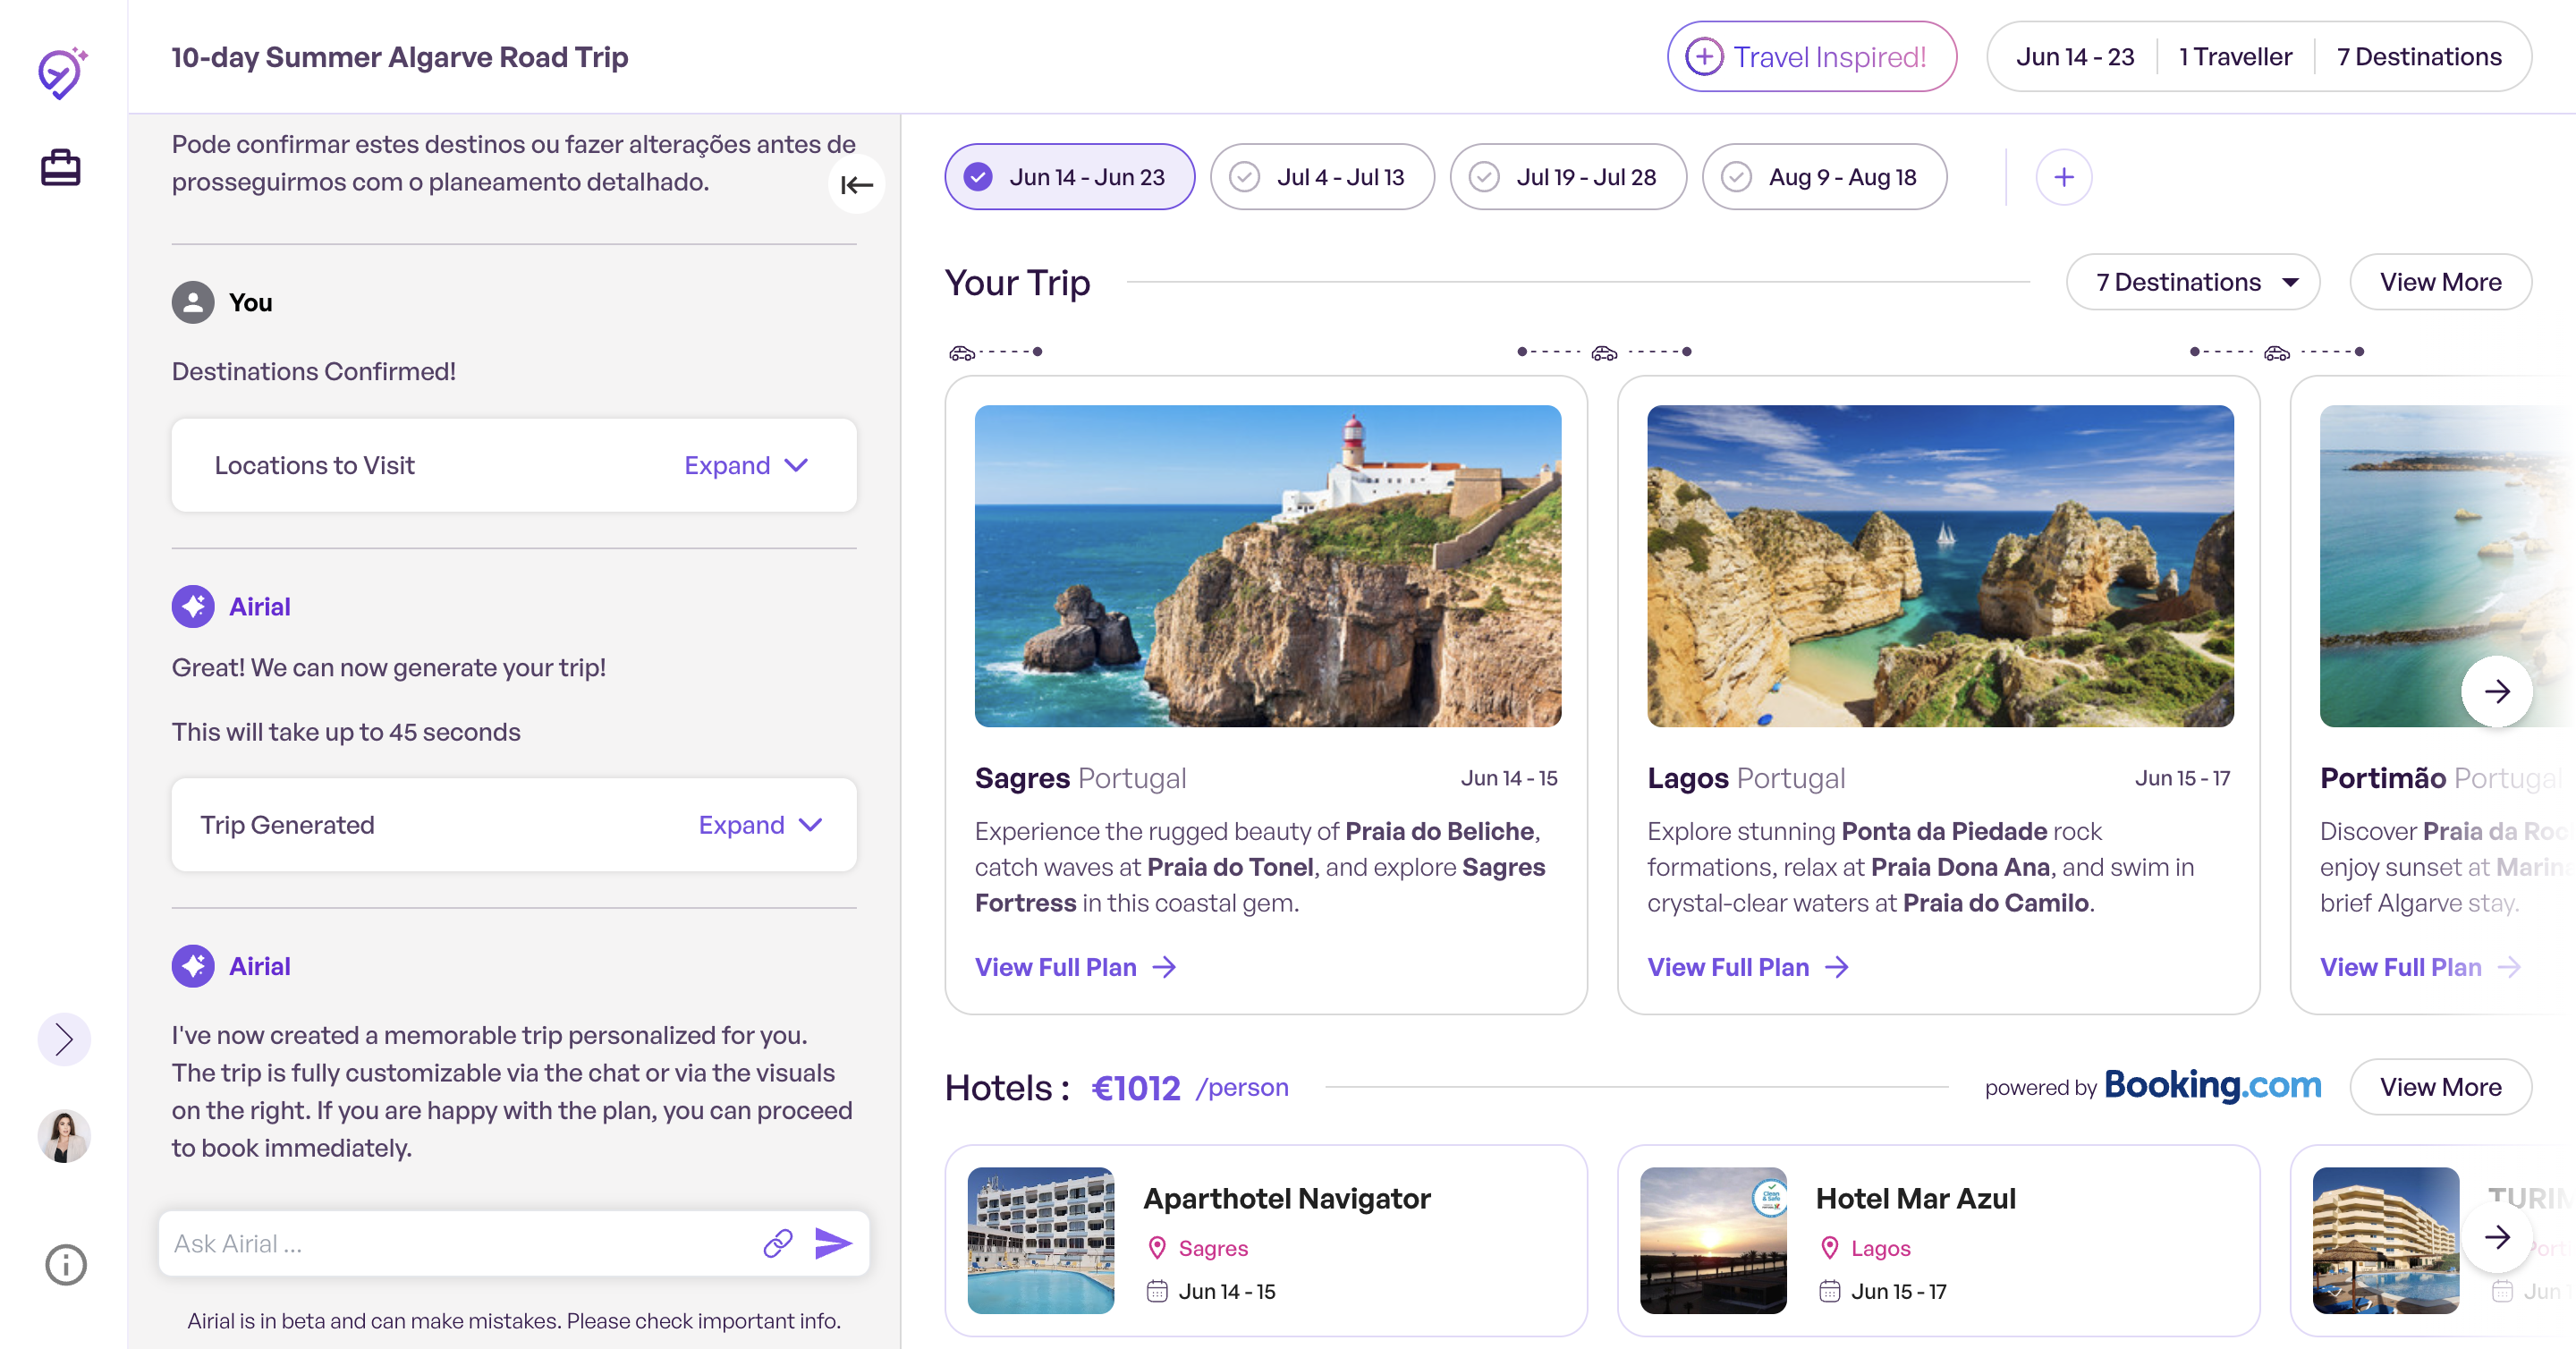
Task: Open 1 Traveller in header summary
Action: click(2235, 57)
